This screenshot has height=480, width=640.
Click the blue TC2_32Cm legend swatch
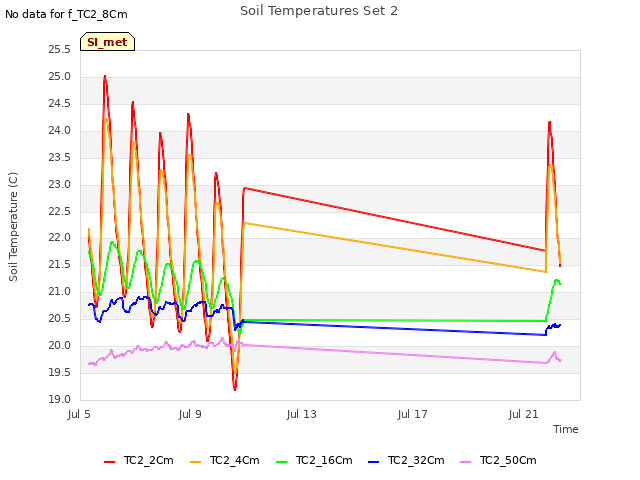coord(373,462)
